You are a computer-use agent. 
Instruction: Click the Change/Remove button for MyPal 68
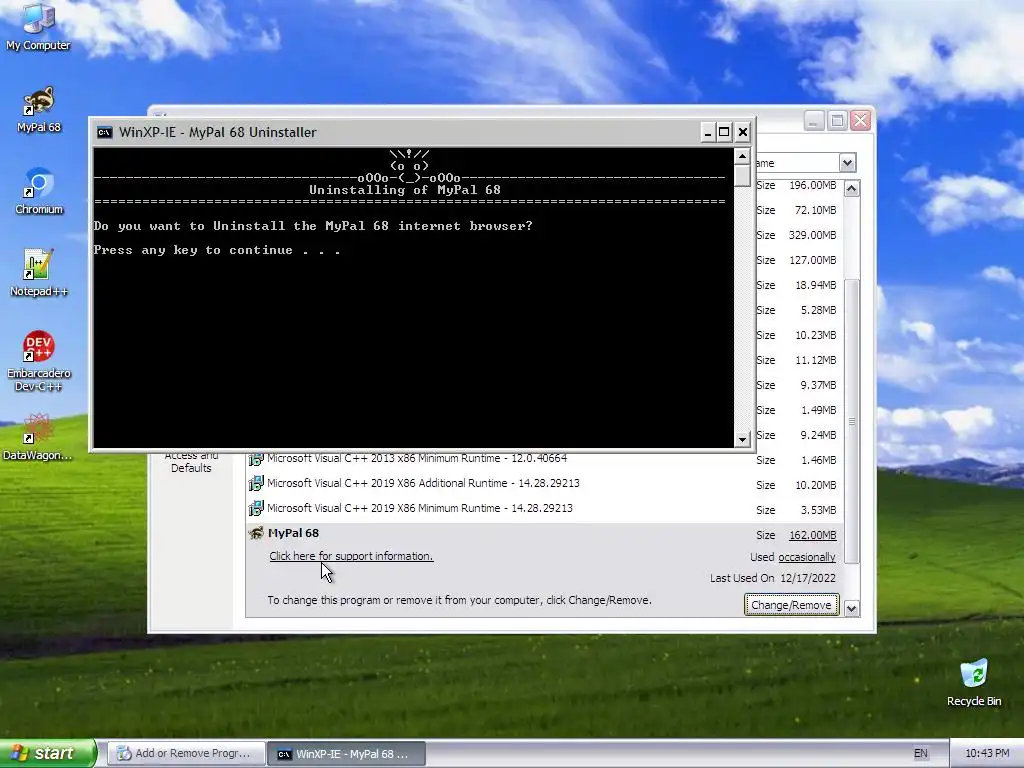tap(791, 605)
